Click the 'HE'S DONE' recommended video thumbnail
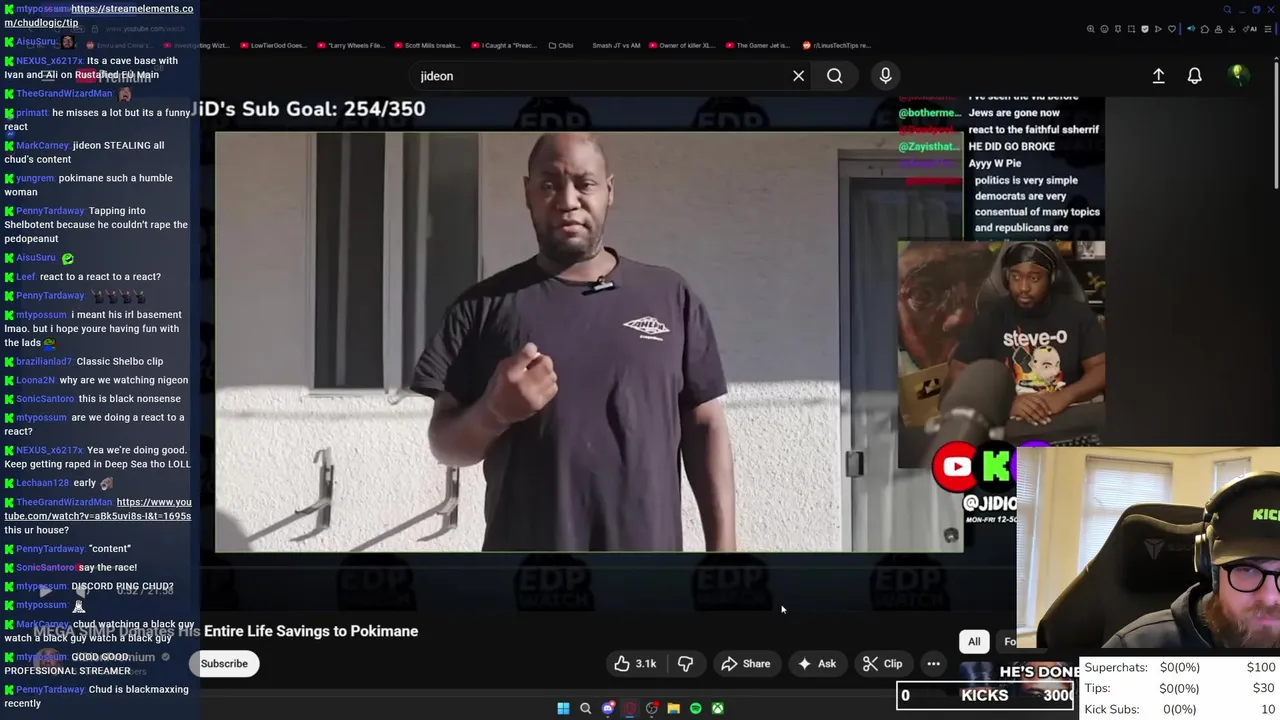Viewport: 1280px width, 720px height. point(1019,672)
